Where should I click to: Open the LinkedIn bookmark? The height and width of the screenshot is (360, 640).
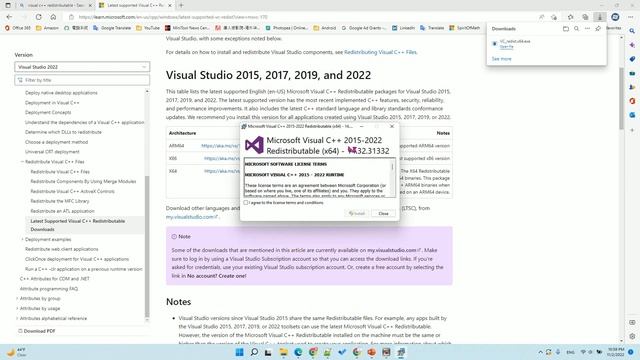(404, 28)
